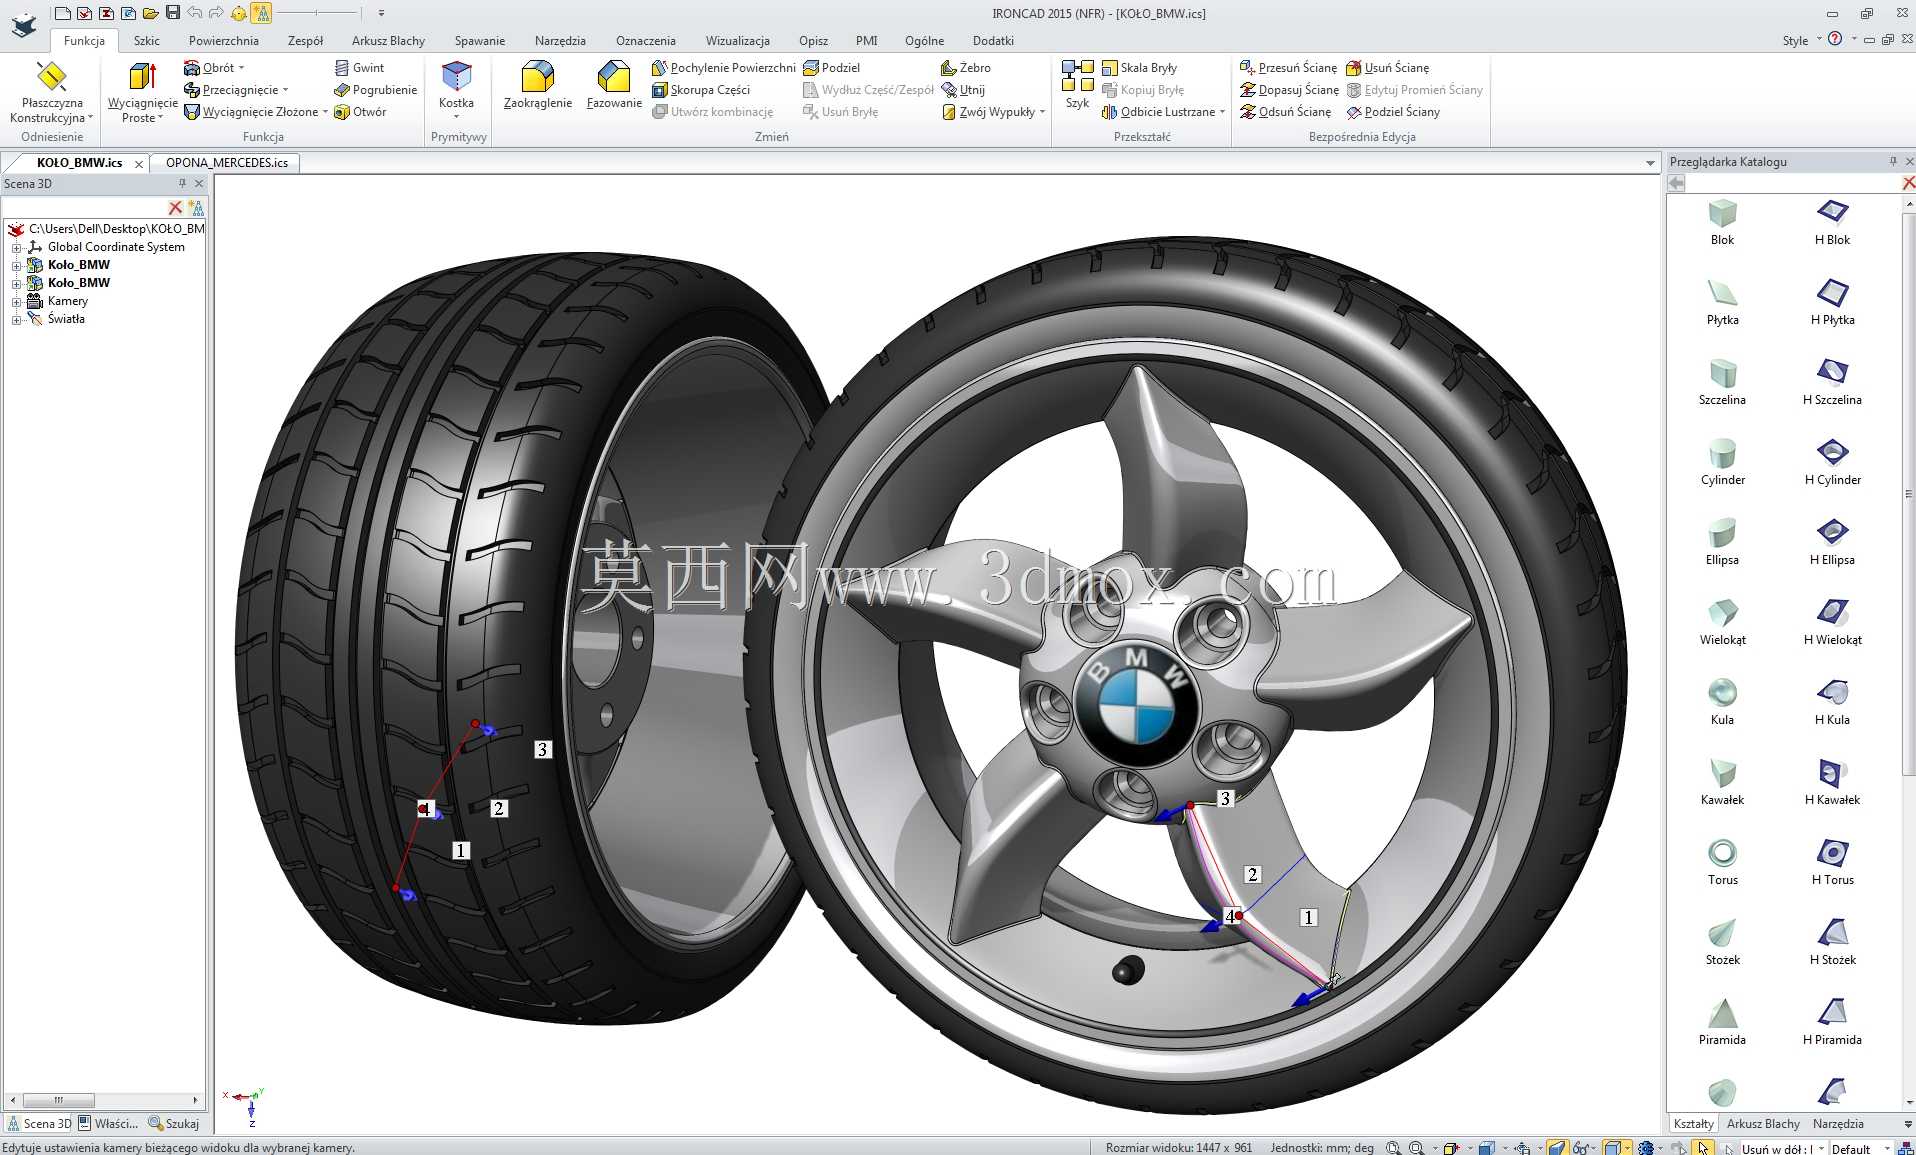This screenshot has height=1155, width=1916.
Task: Select the Wyciągnięcie Proste extrude tool
Action: (142, 92)
